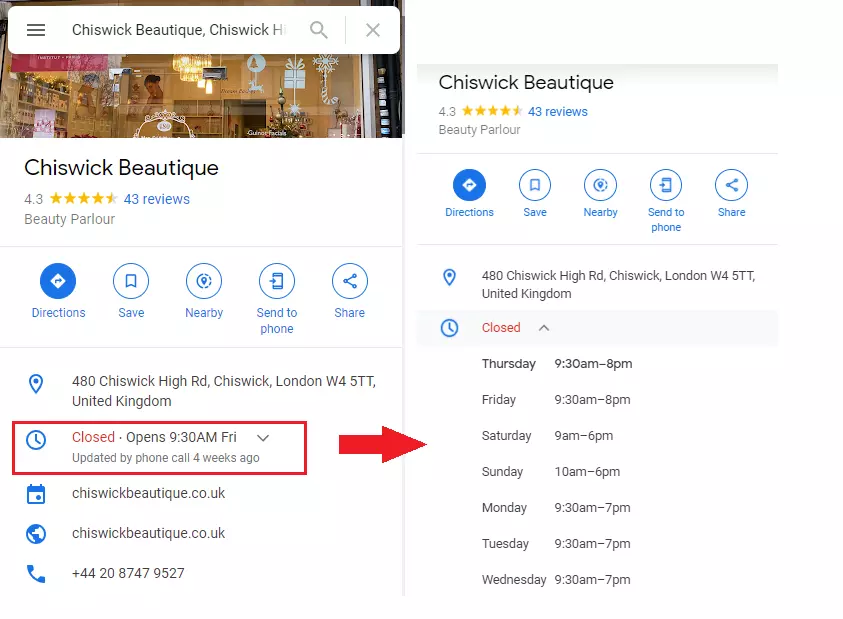Select Tuesday 9:30am–7pm hours row

tap(556, 544)
